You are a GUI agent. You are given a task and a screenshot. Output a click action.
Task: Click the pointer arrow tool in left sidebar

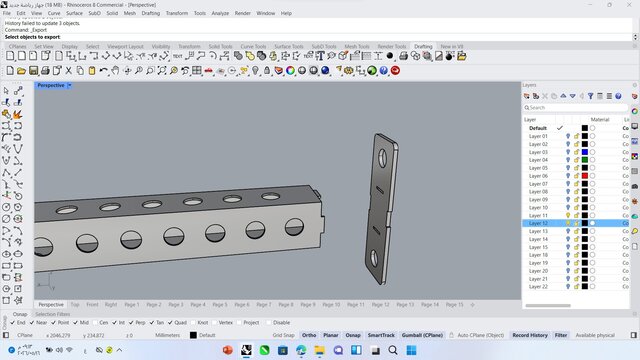6,91
